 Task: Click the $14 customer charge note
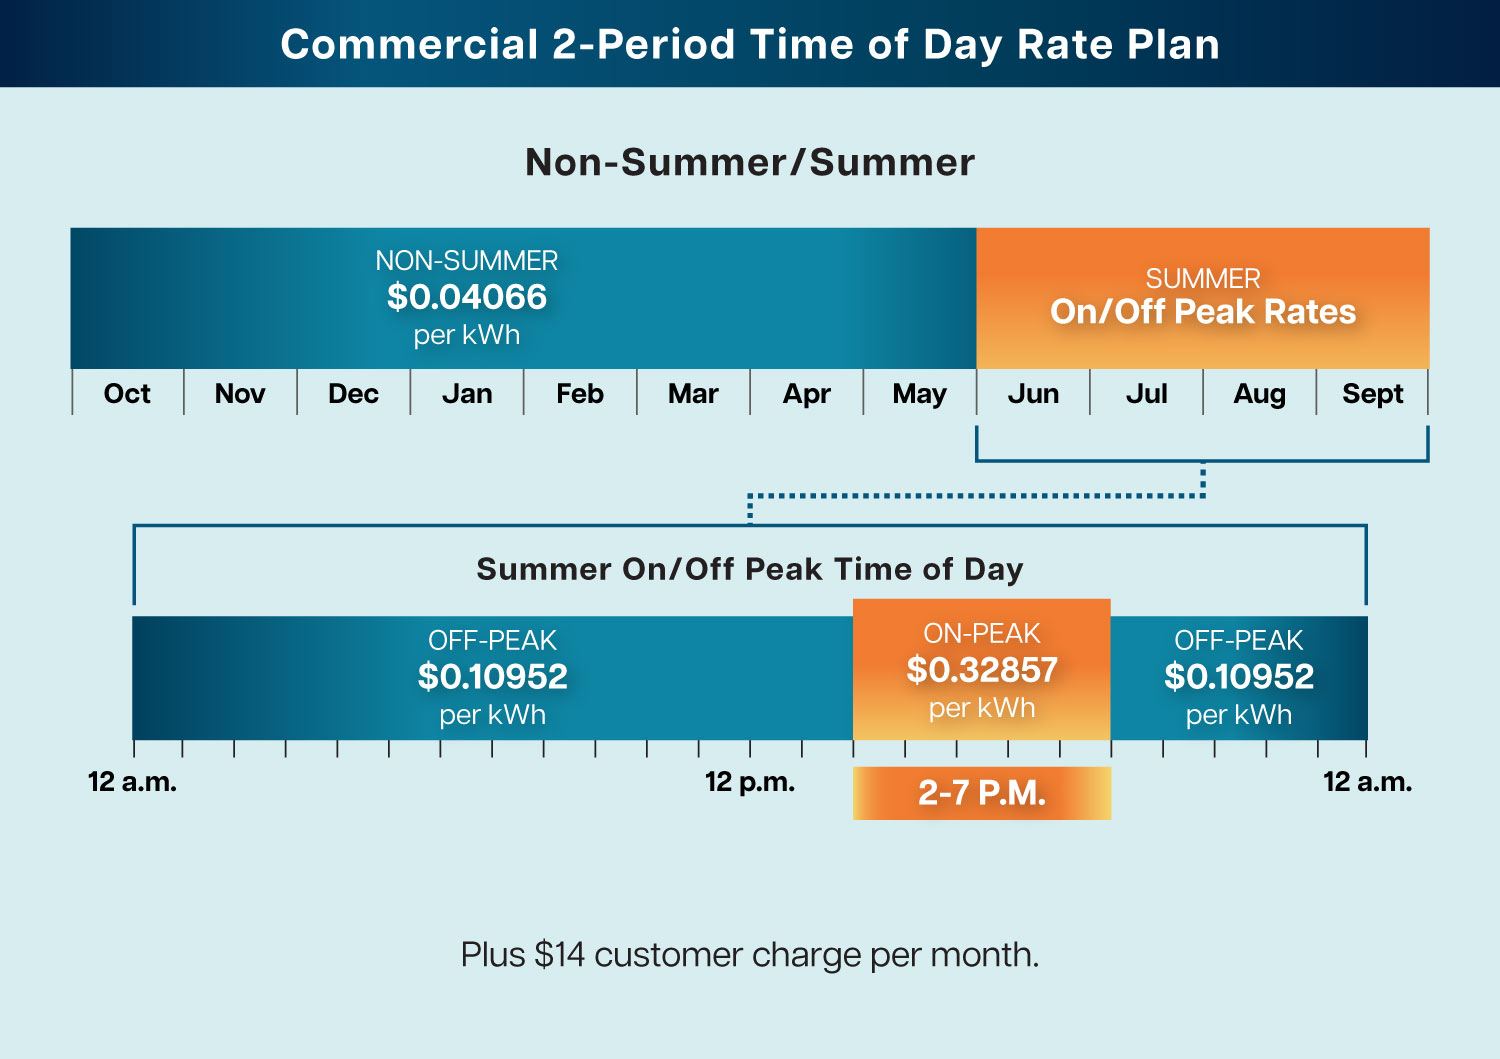tap(750, 955)
